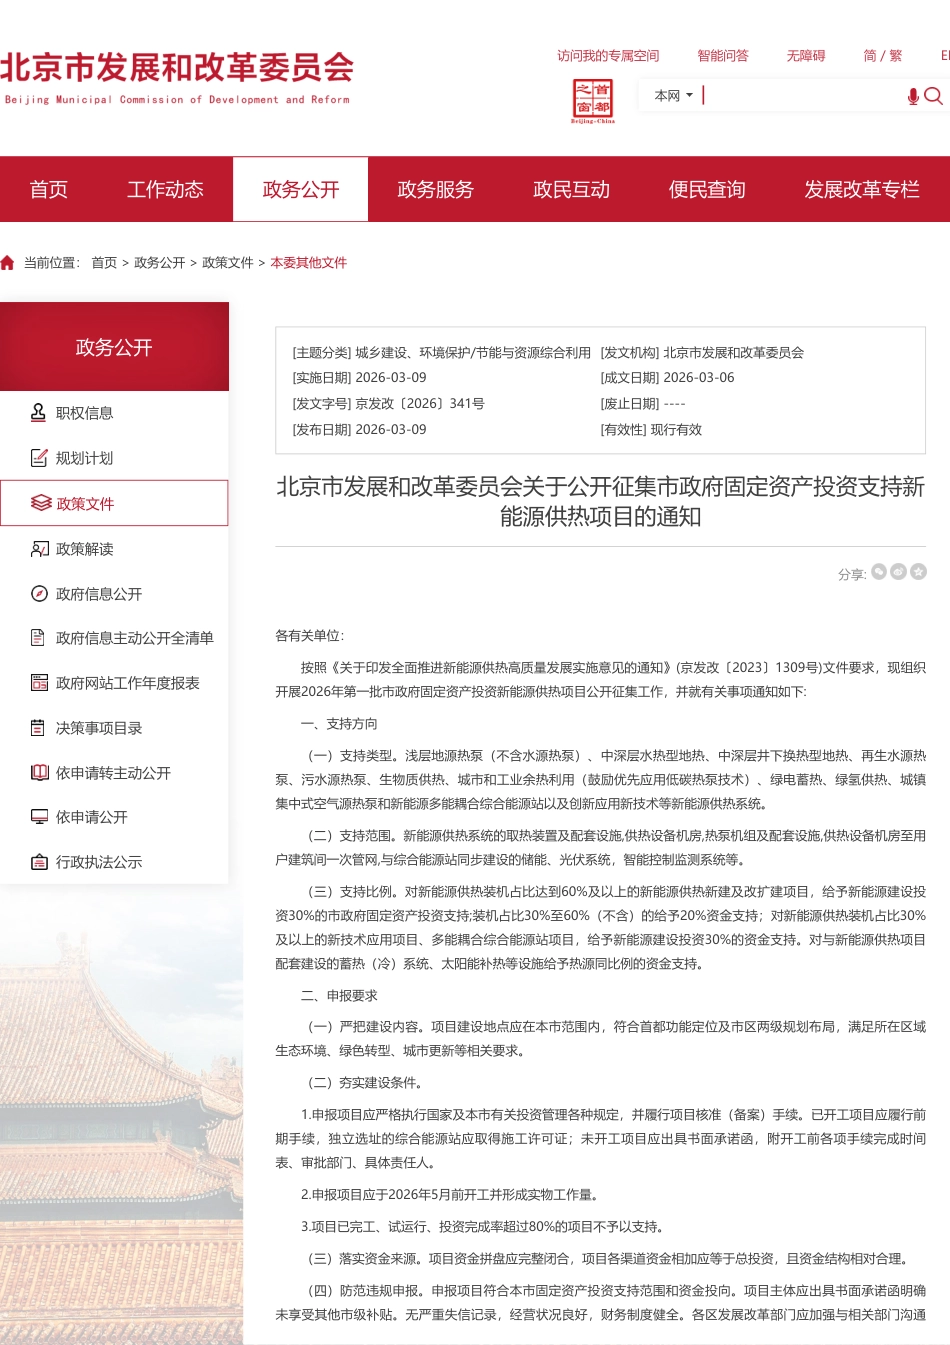Open the 无障碍 accessibility link

pyautogui.click(x=805, y=56)
